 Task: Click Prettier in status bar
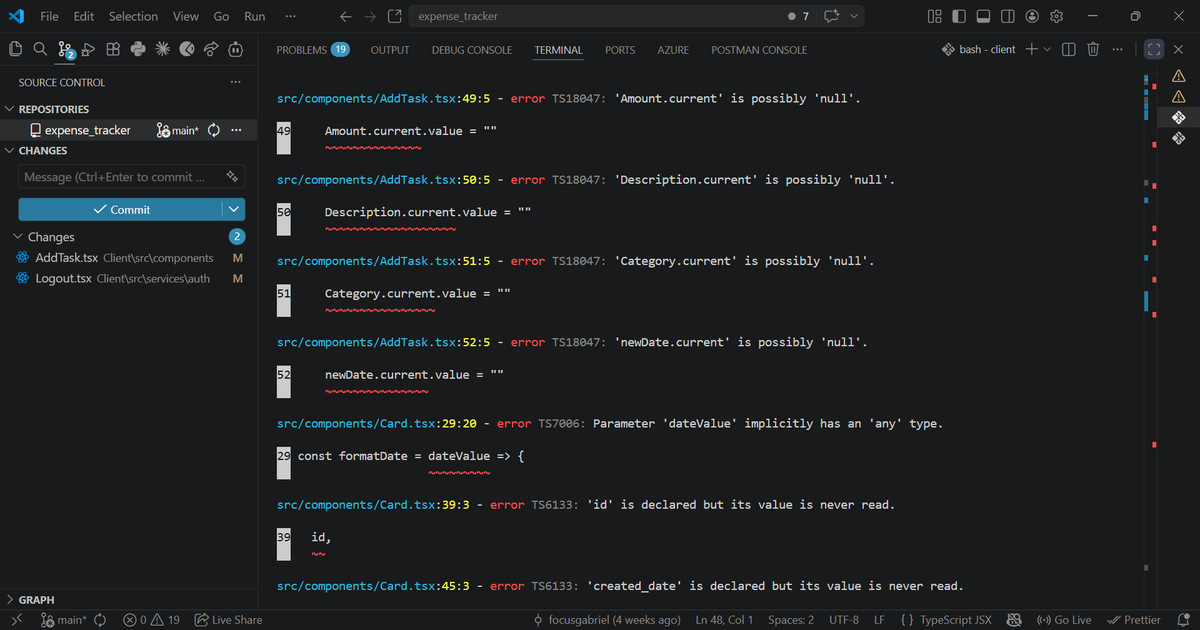(x=1134, y=620)
